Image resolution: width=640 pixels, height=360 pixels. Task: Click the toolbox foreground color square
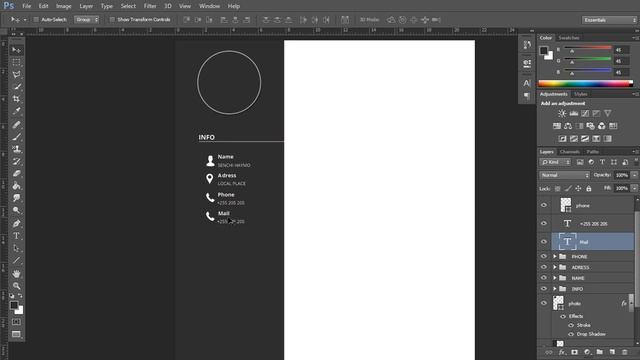click(14, 305)
